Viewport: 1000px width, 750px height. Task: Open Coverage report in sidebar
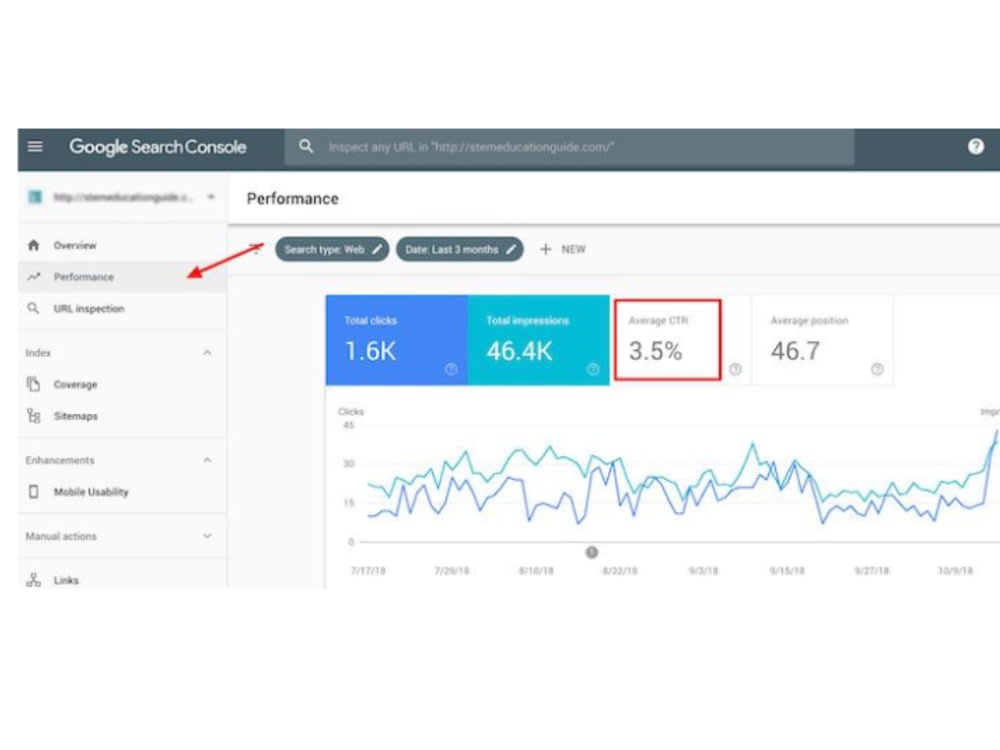(x=122, y=384)
